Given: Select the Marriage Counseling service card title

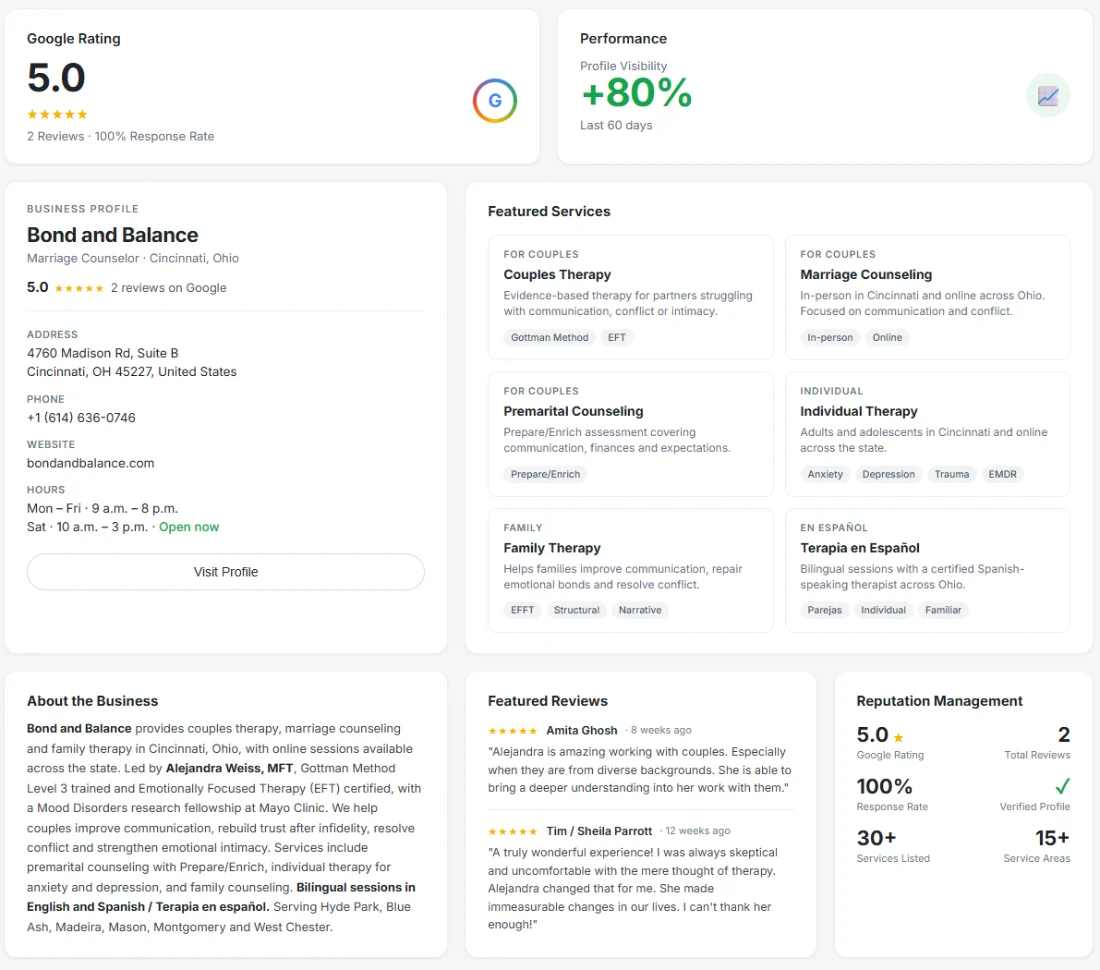Looking at the screenshot, I should (x=866, y=274).
